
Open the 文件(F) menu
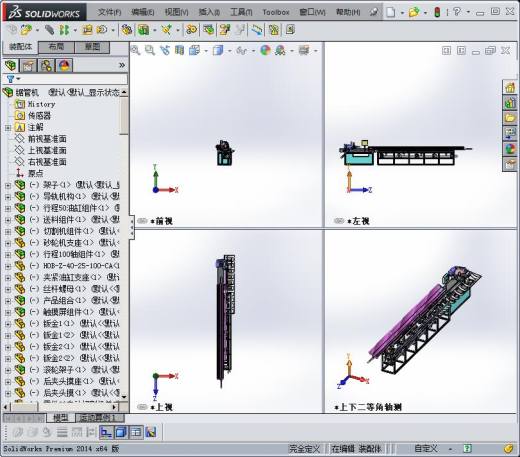click(x=110, y=12)
